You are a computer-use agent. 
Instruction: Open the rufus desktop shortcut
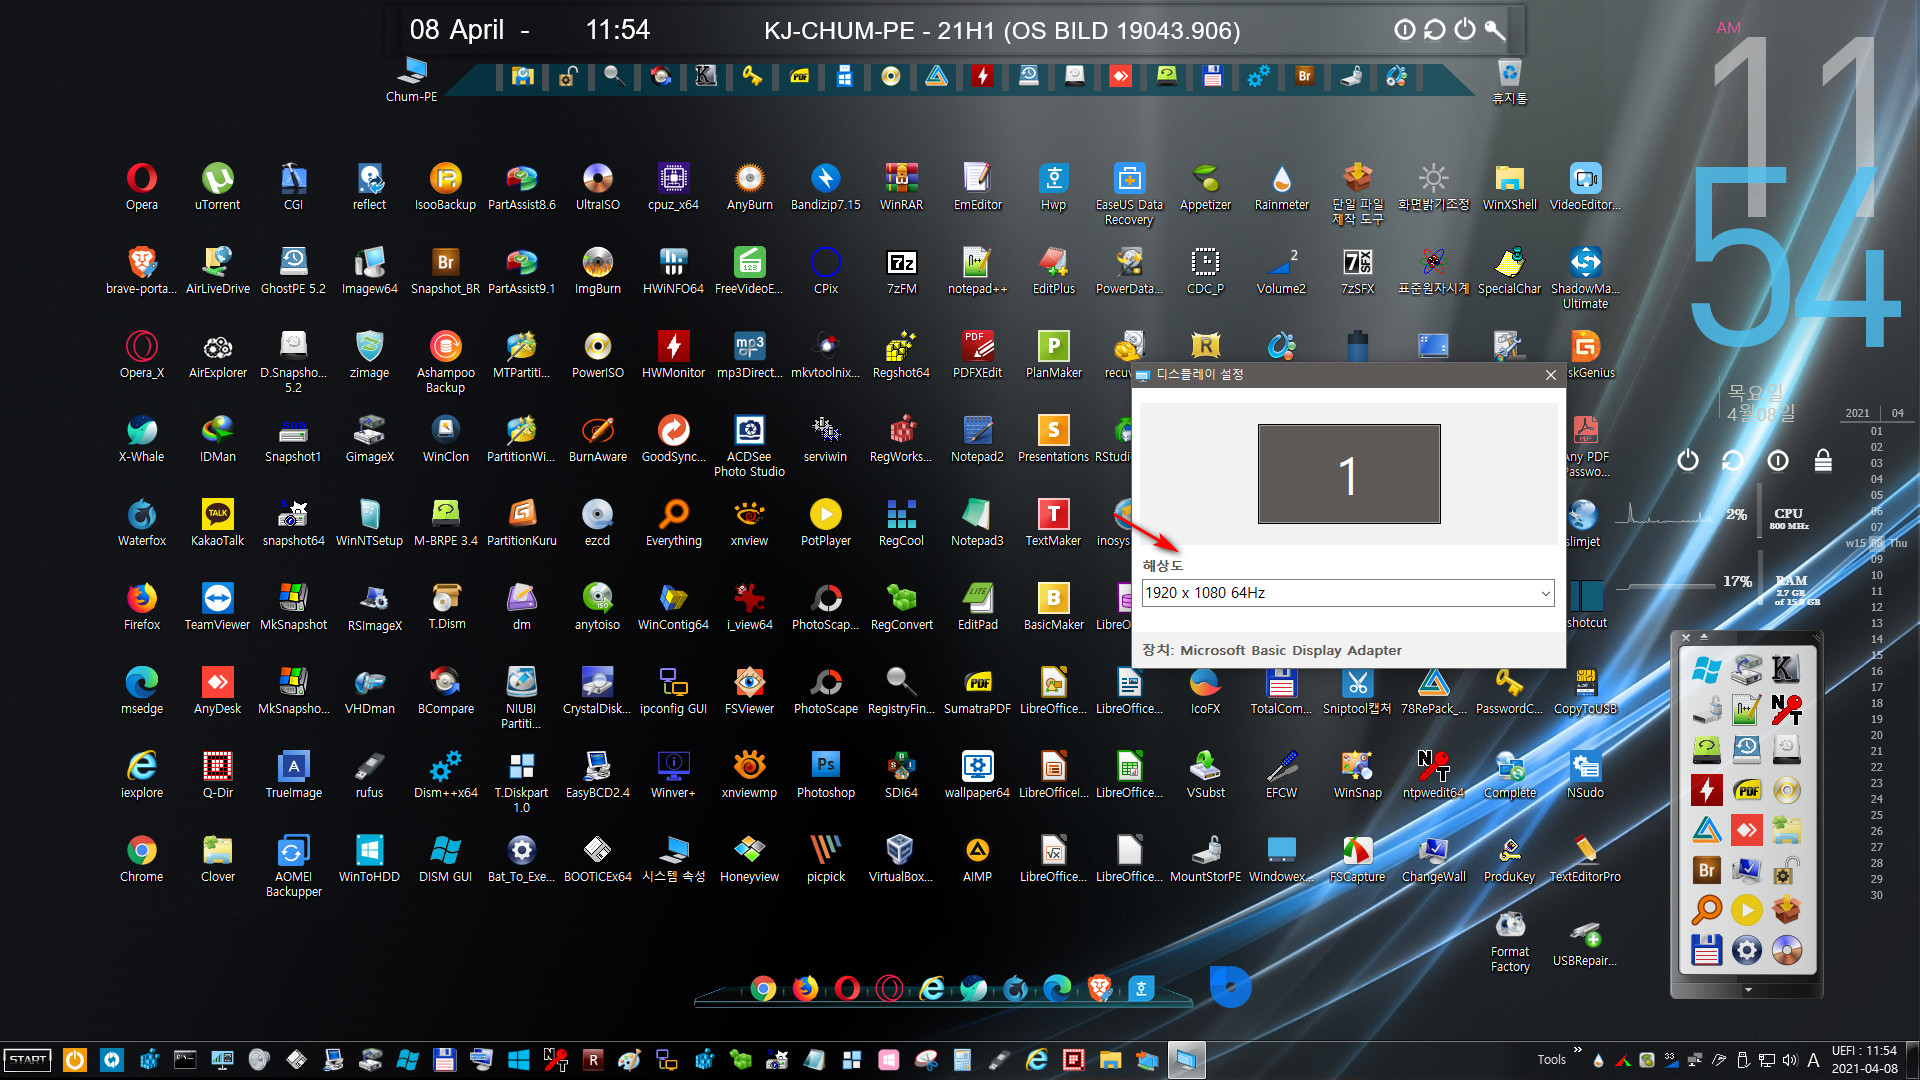tap(369, 774)
